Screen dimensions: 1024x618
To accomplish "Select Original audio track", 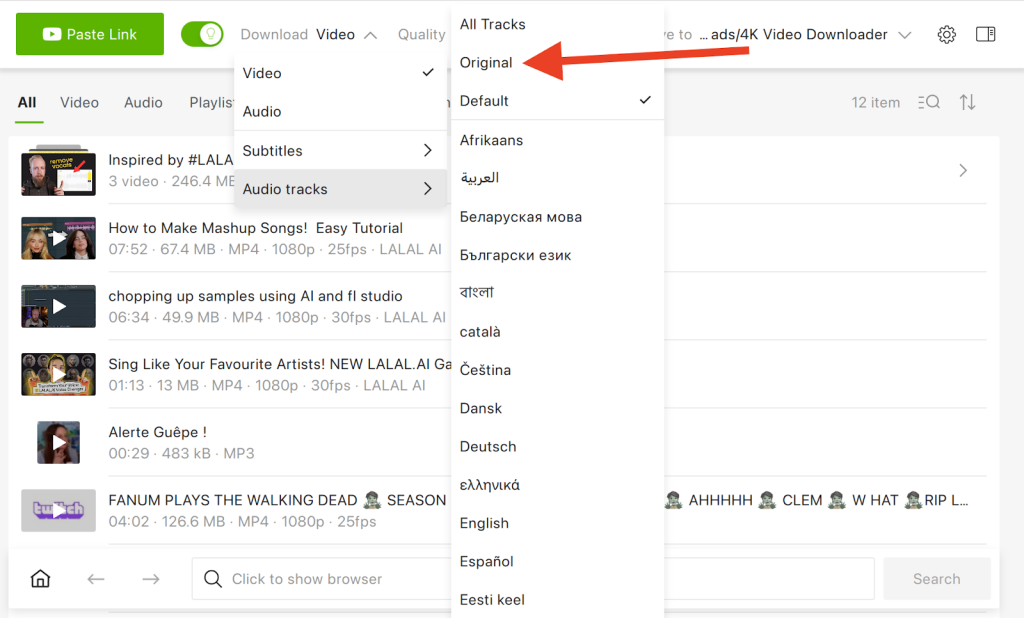I will click(486, 63).
